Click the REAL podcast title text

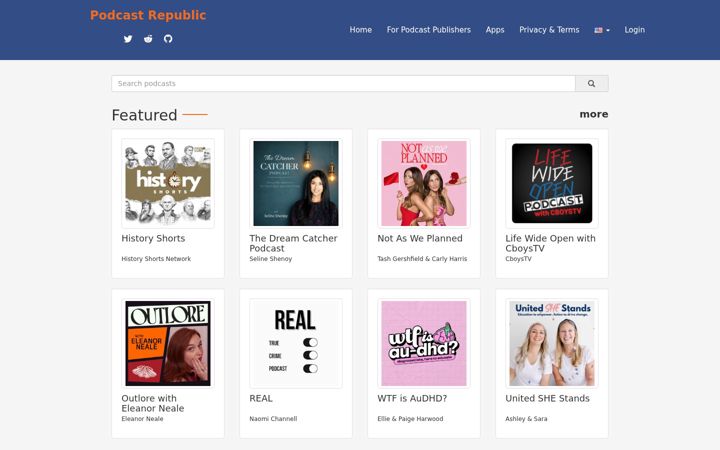tap(261, 398)
